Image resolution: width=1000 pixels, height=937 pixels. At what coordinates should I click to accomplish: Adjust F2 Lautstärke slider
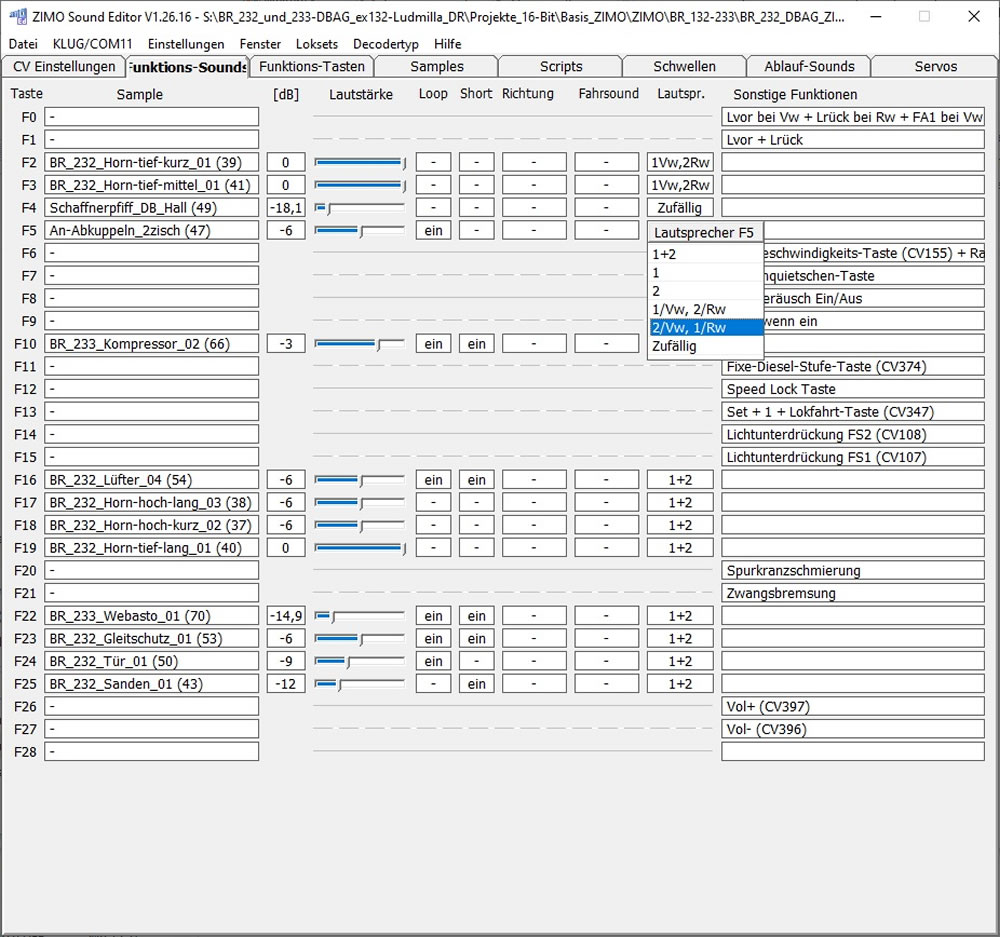(360, 163)
